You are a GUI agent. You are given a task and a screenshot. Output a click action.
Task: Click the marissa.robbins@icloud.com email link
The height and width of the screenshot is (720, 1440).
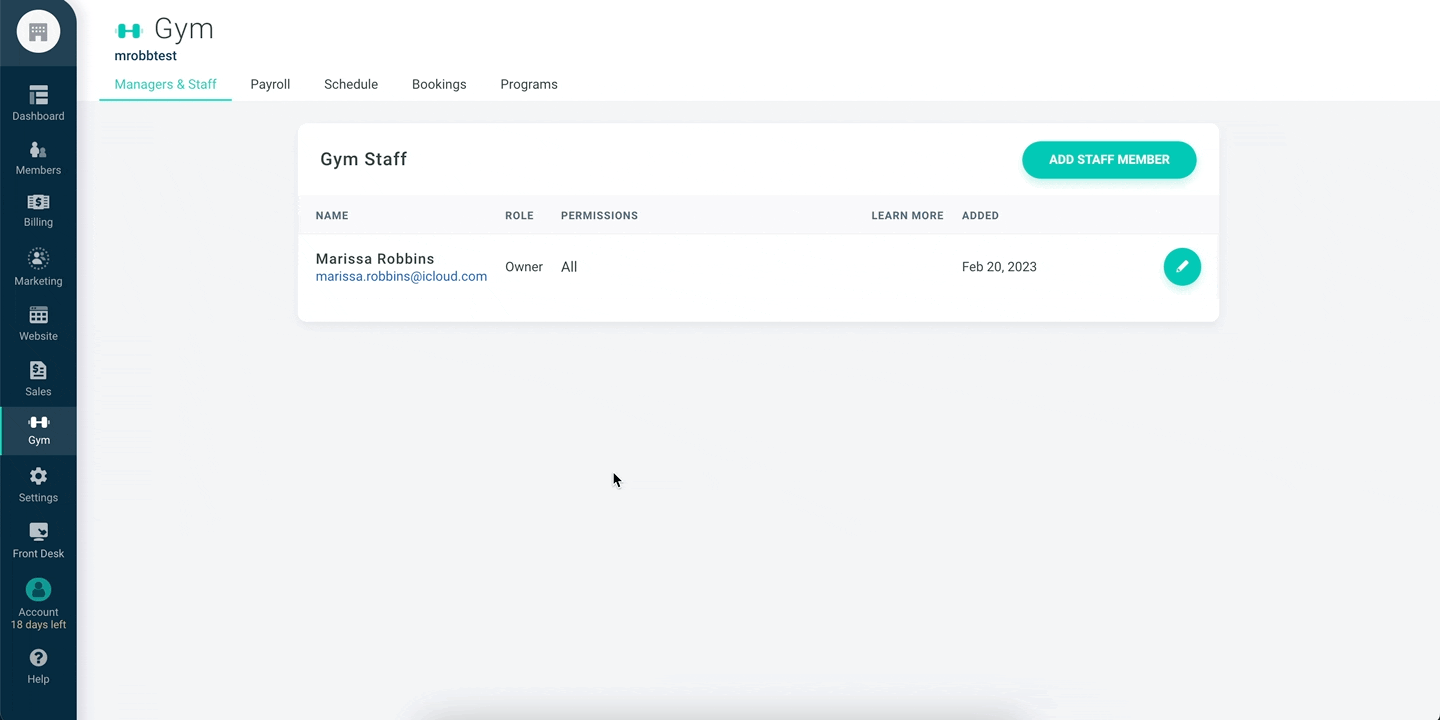click(401, 277)
